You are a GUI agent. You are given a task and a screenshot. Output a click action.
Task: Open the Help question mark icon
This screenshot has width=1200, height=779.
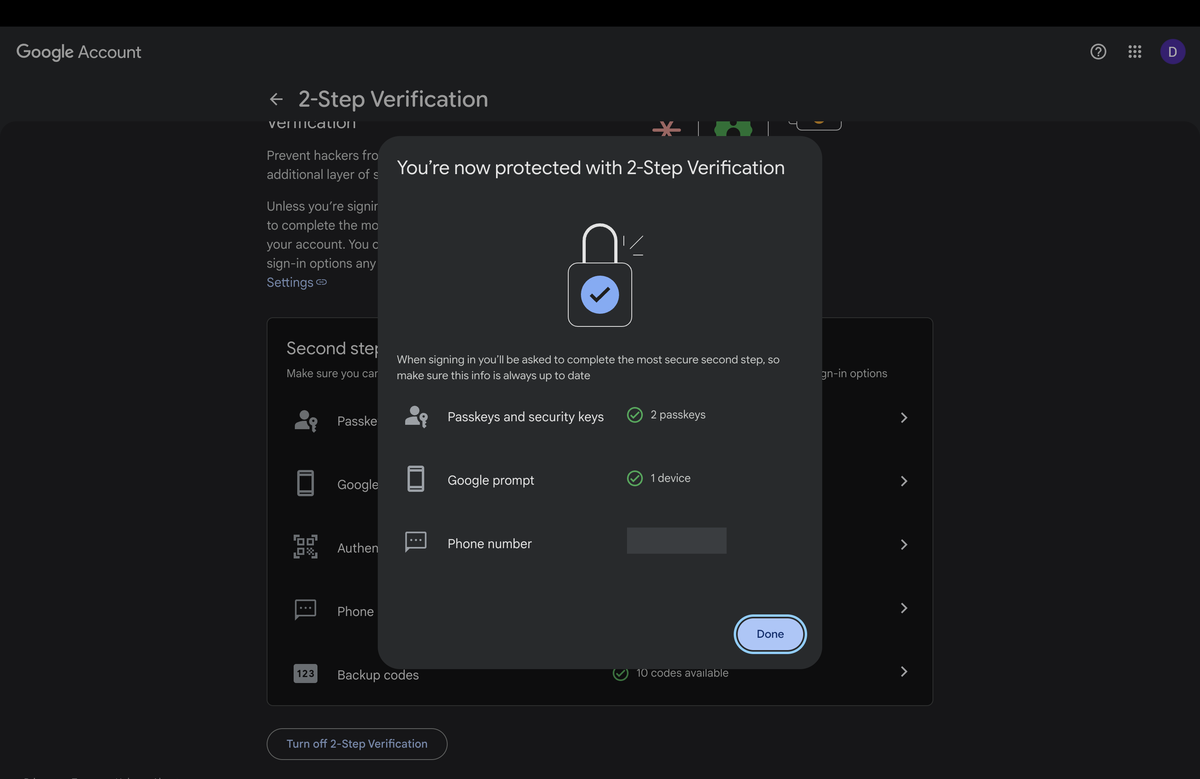[1098, 52]
